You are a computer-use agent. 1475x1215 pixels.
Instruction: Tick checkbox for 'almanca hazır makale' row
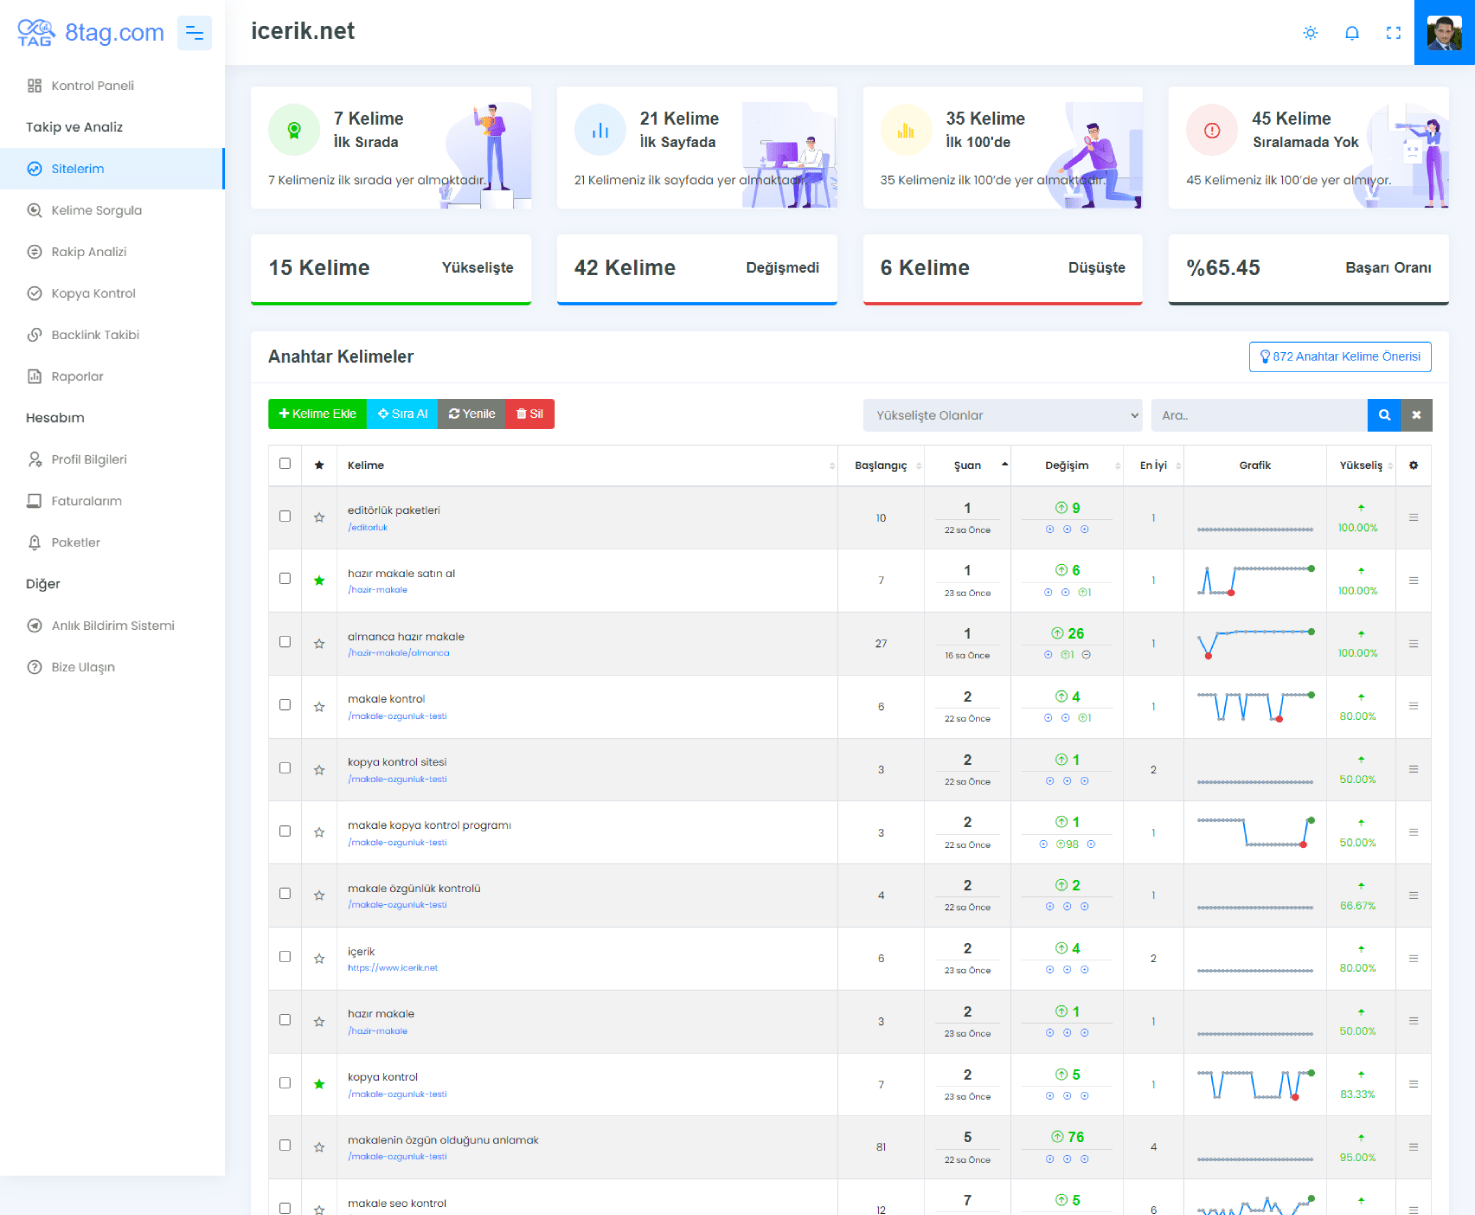[285, 642]
